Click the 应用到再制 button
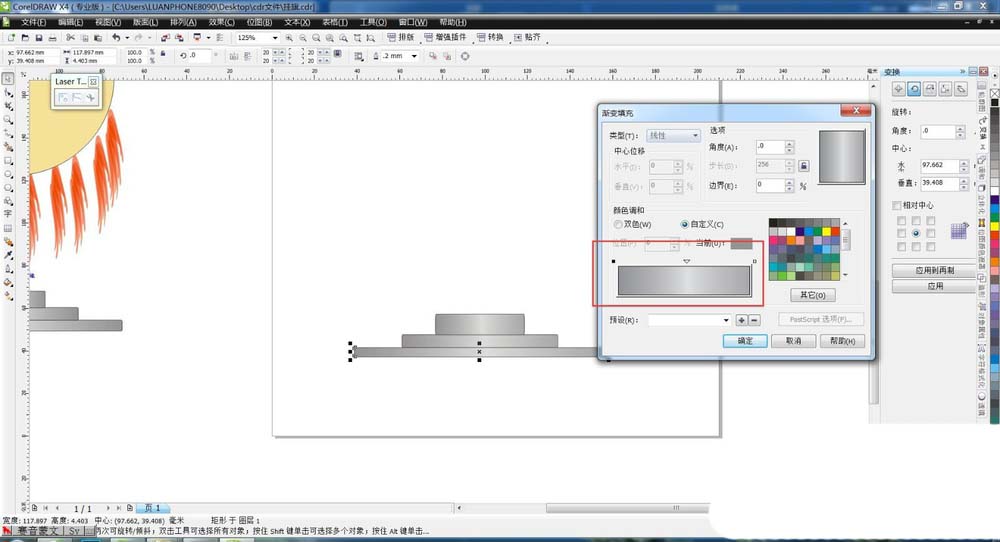 pyautogui.click(x=929, y=270)
